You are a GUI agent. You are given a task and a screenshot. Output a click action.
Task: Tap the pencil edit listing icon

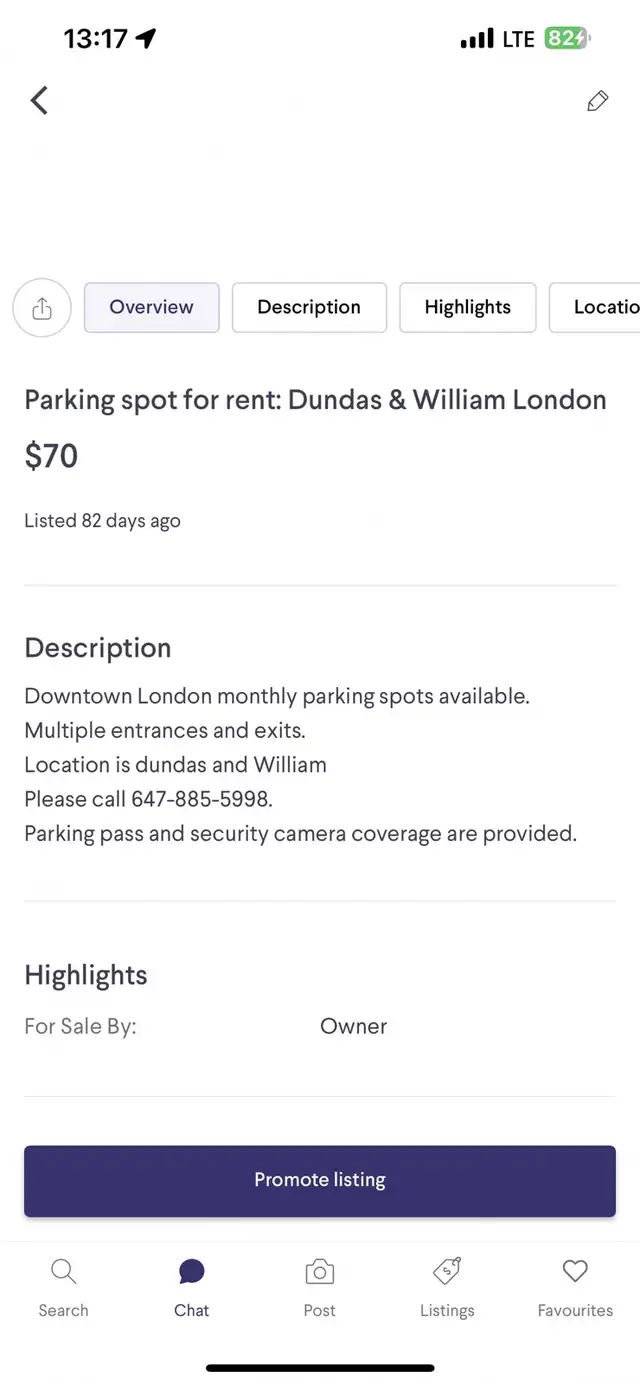pos(597,101)
